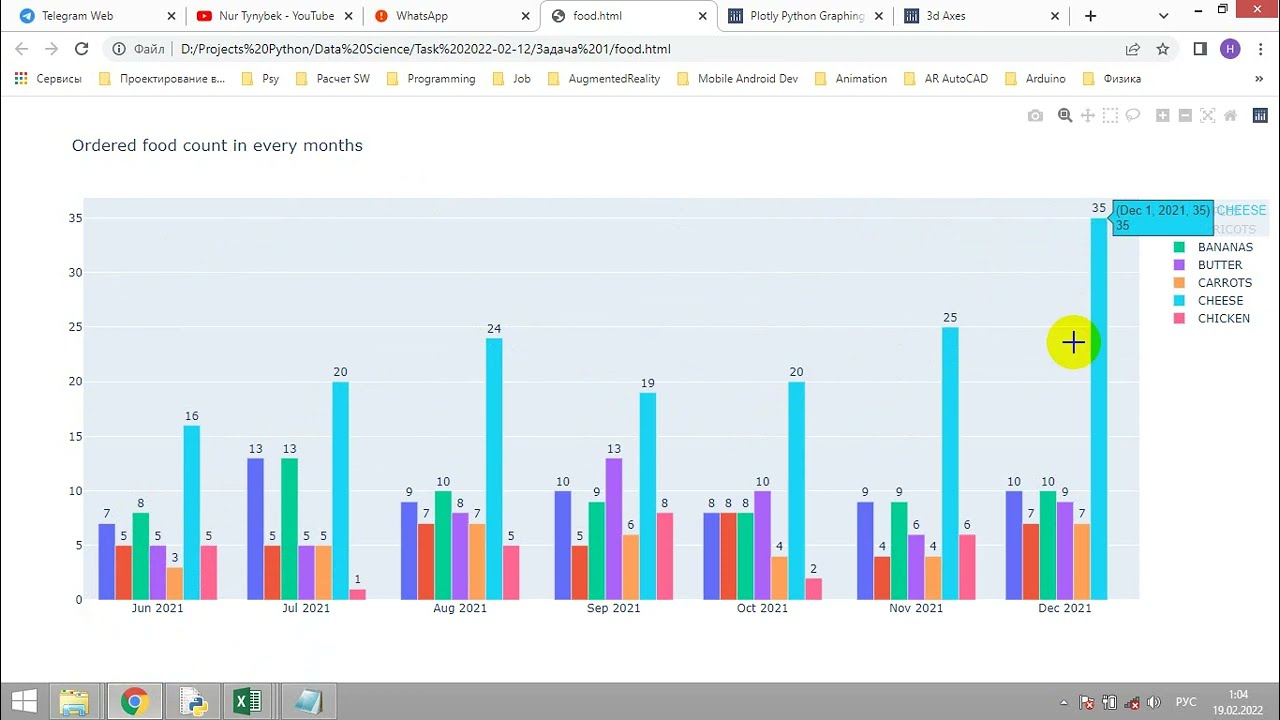Click the Sep 2021 butter bar labeled 13
1280x720 pixels.
(x=614, y=529)
